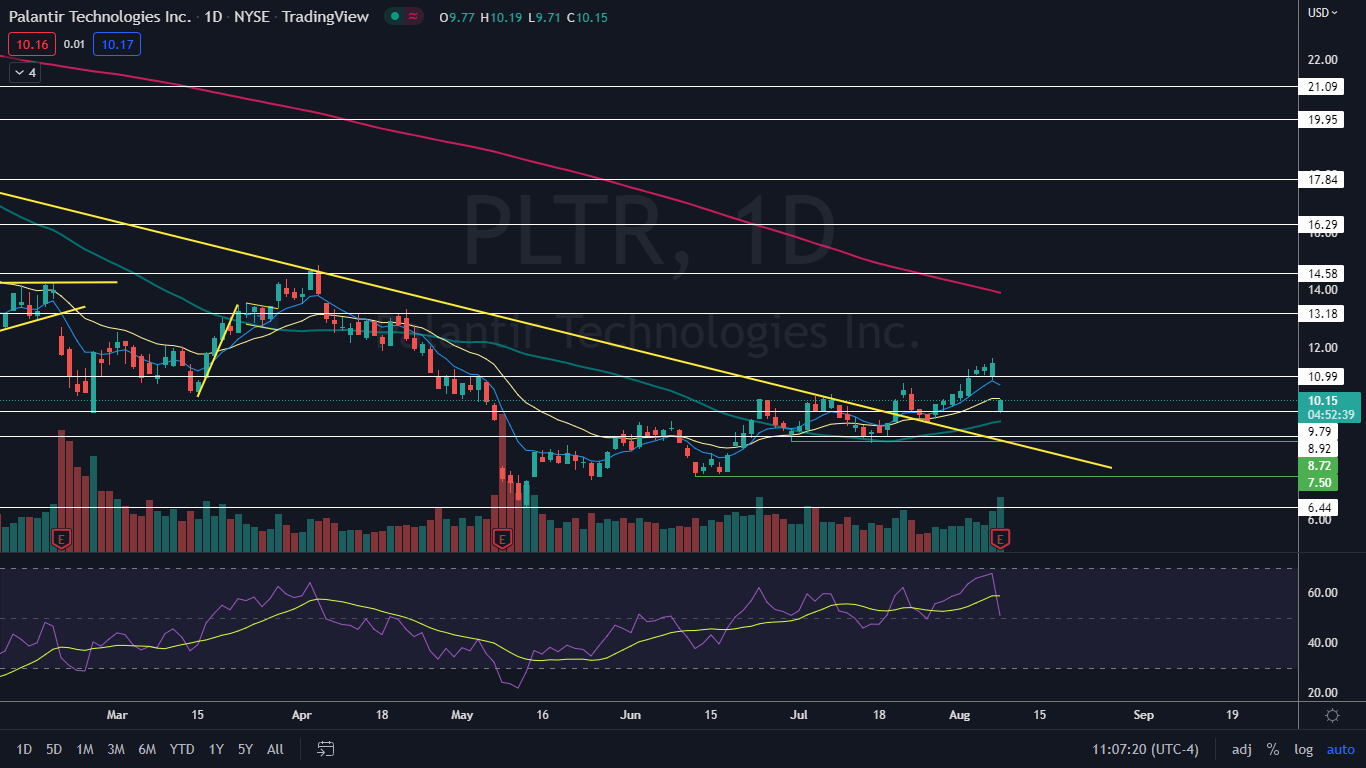This screenshot has height=768, width=1366.
Task: Click the May date axis label
Action: coord(462,715)
